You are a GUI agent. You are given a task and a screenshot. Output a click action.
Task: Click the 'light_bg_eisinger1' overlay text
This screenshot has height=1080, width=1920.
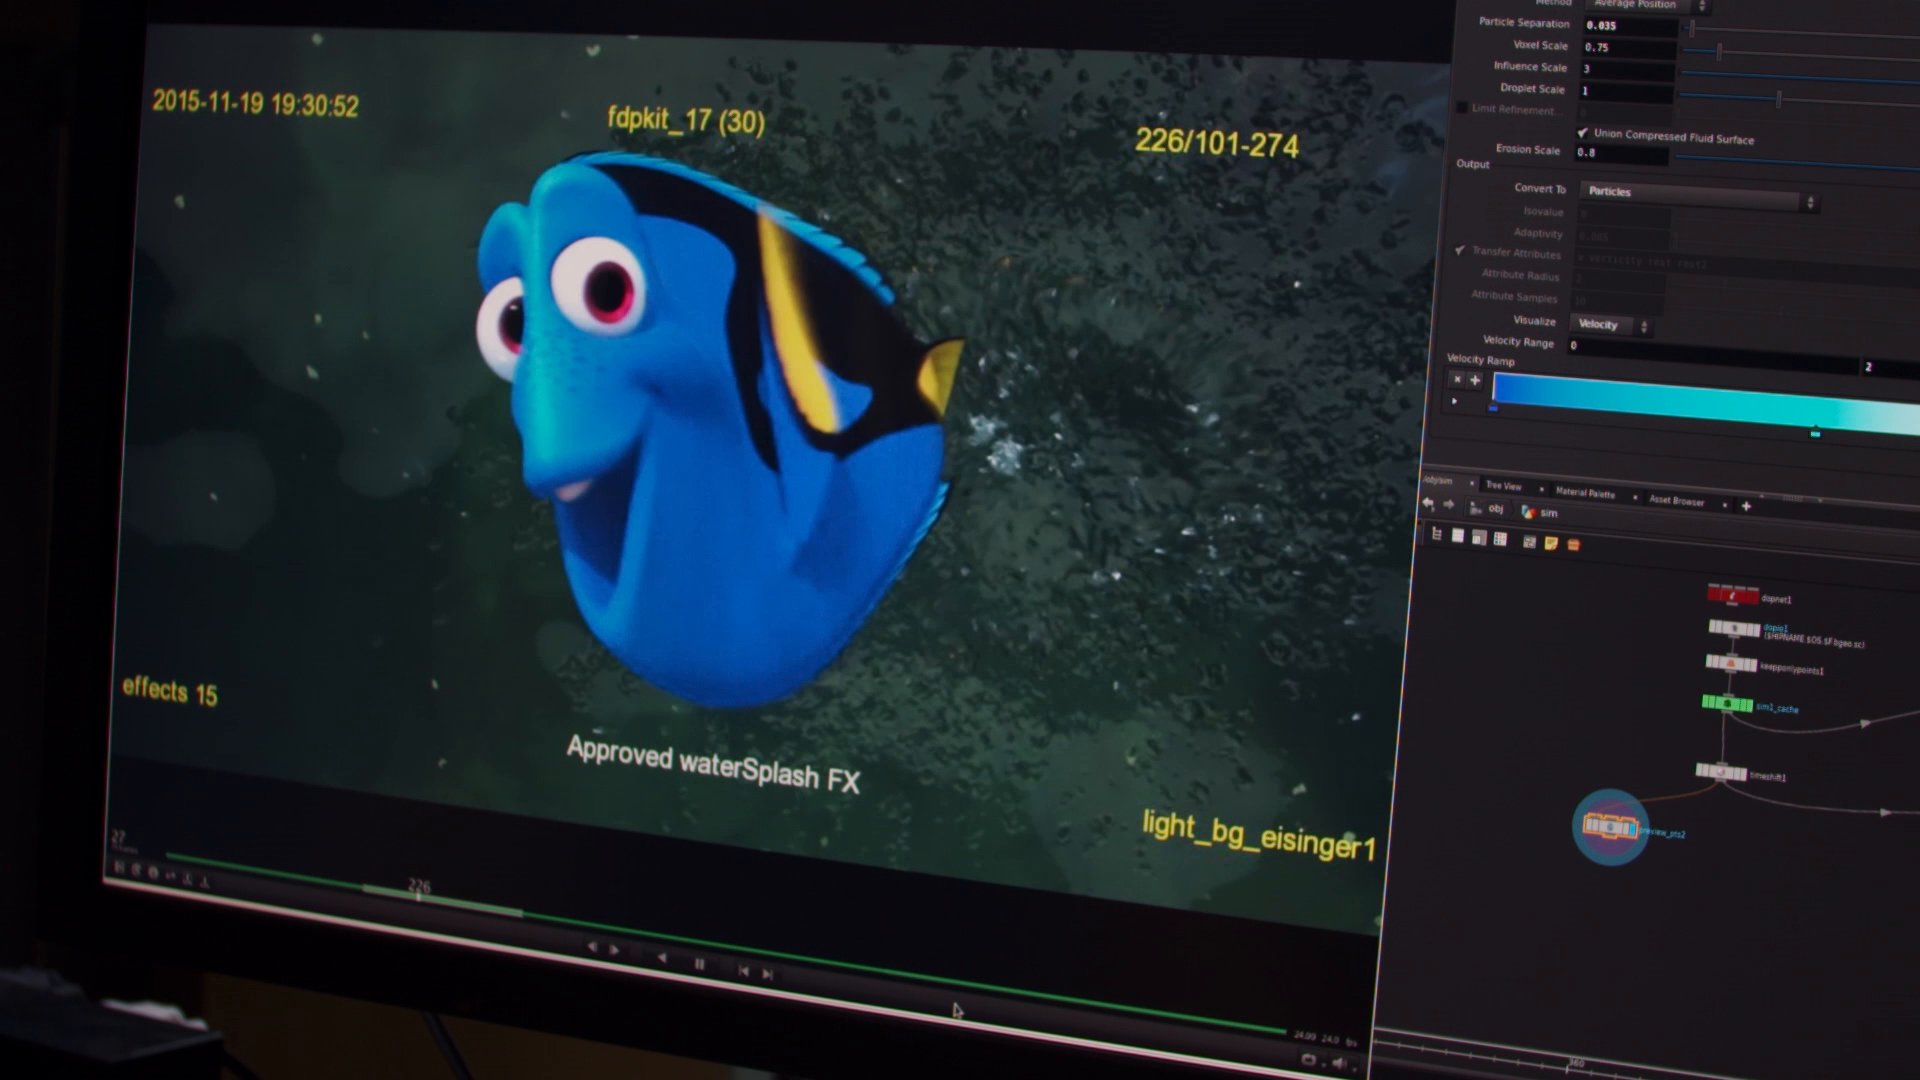1259,835
